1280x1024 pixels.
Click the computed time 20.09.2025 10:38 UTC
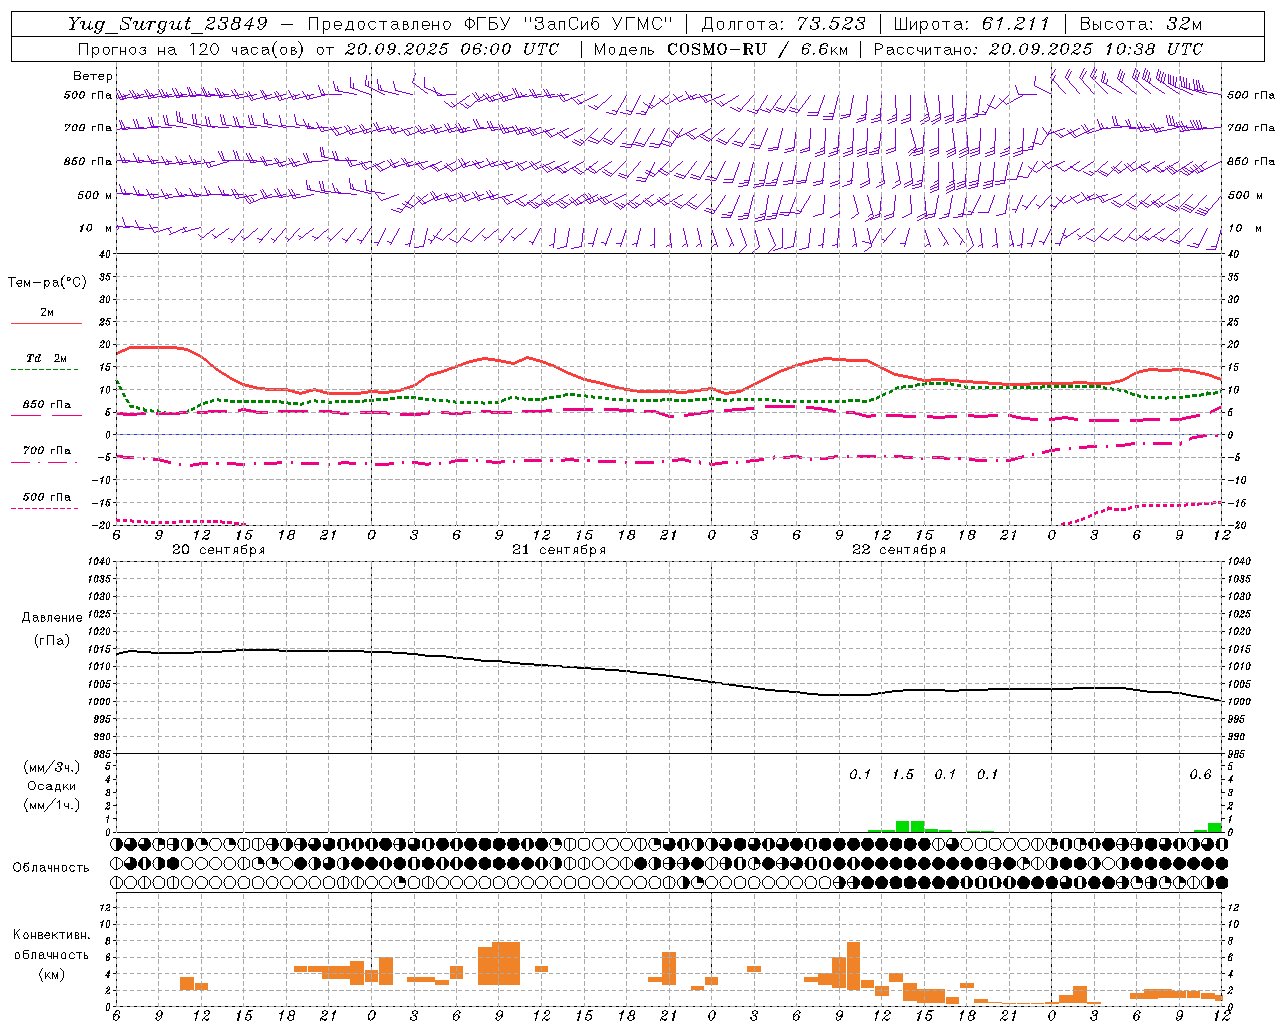pyautogui.click(x=1096, y=49)
